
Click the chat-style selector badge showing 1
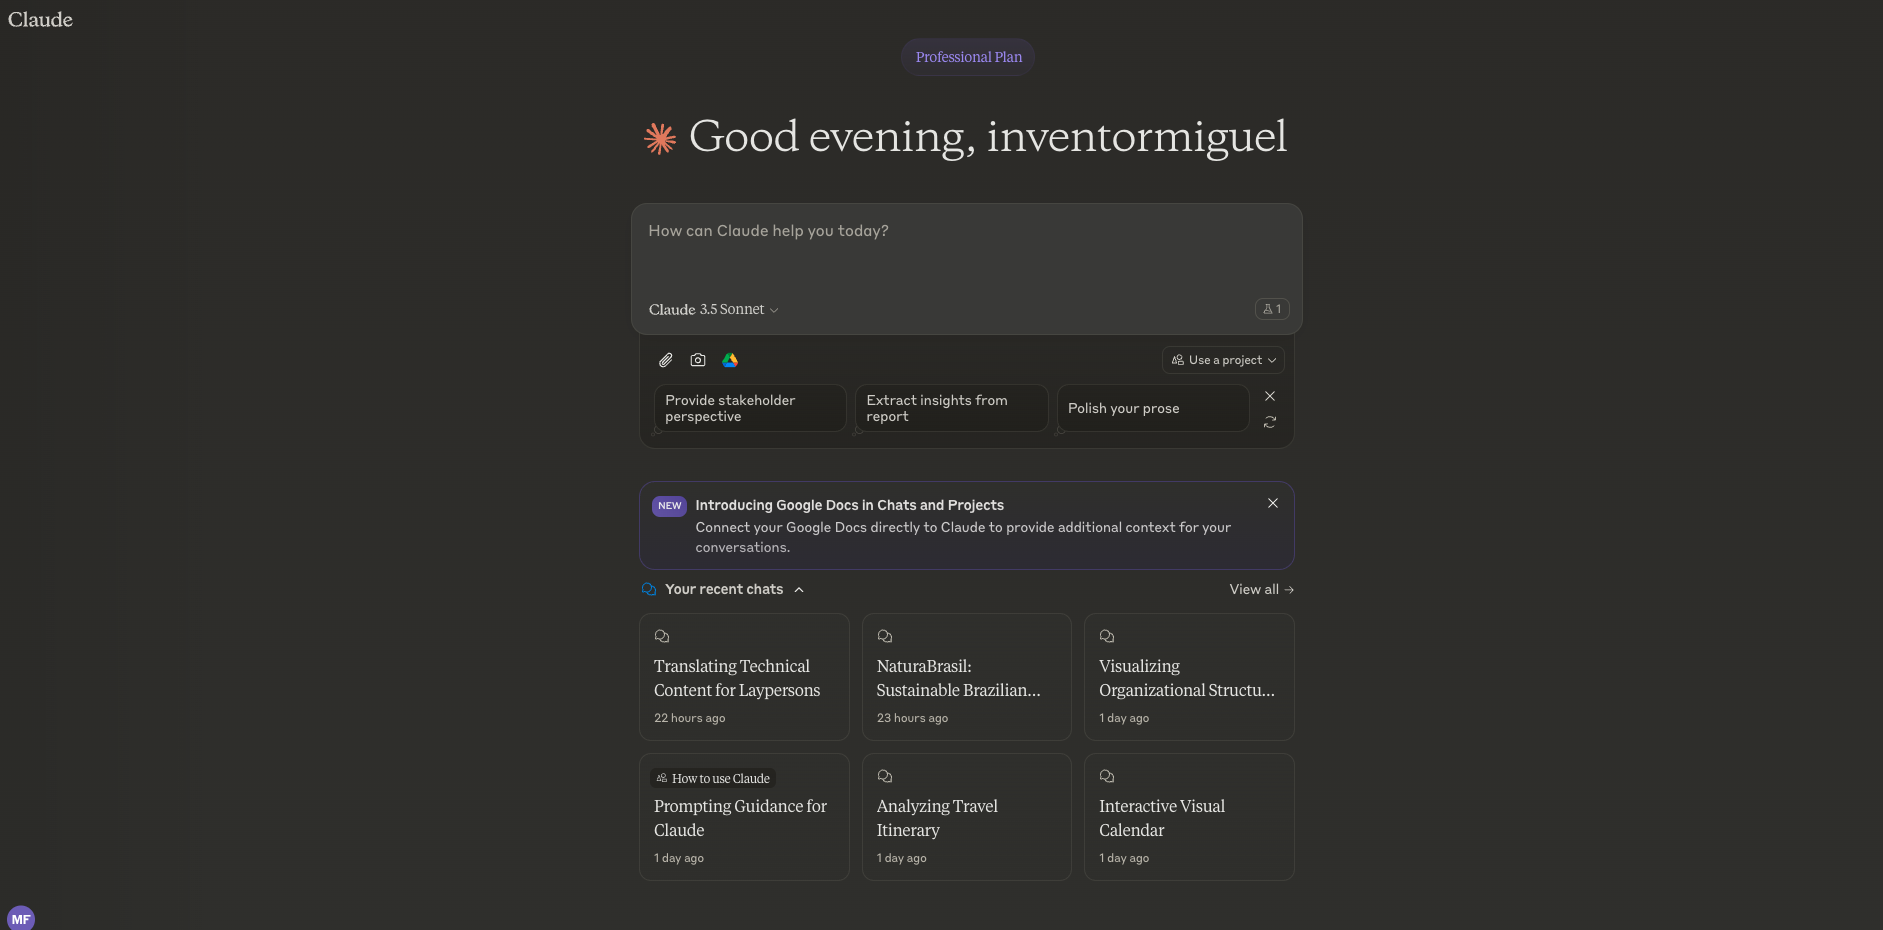point(1272,309)
